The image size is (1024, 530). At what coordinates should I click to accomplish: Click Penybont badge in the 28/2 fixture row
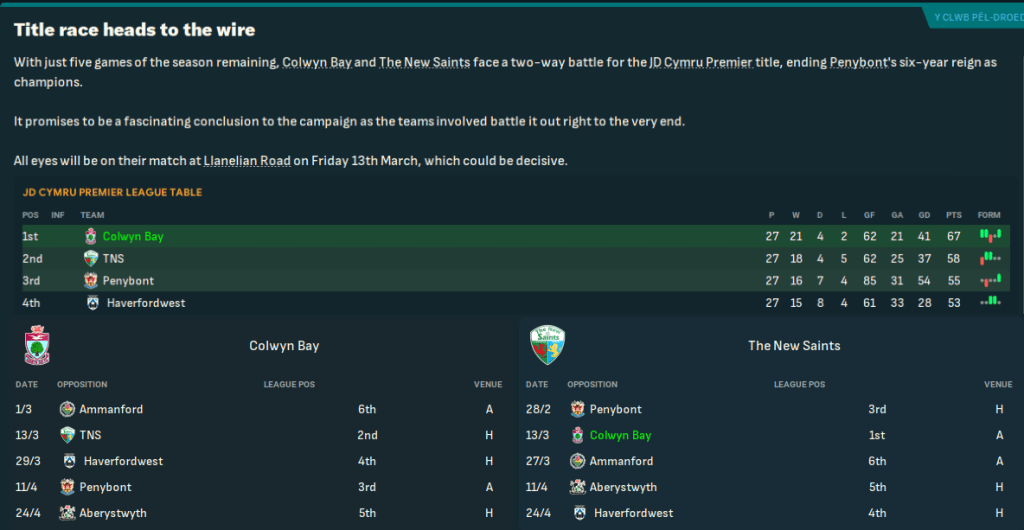pos(577,409)
